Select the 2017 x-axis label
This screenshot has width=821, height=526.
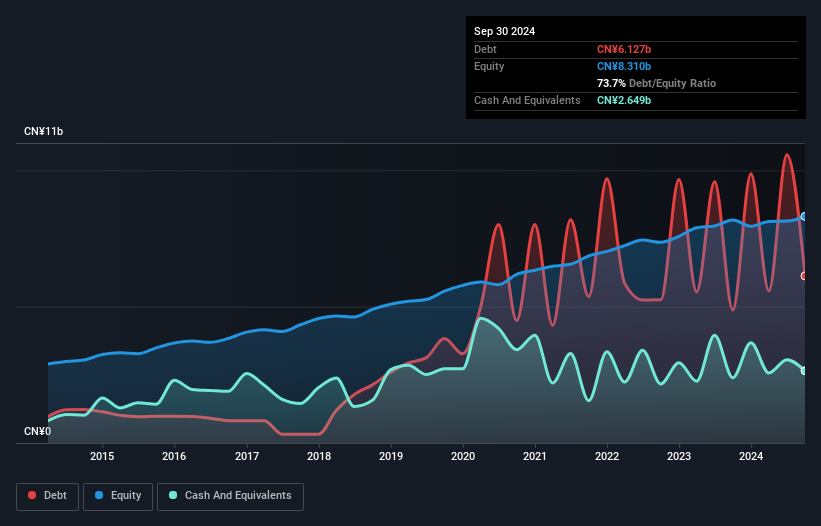pyautogui.click(x=247, y=456)
